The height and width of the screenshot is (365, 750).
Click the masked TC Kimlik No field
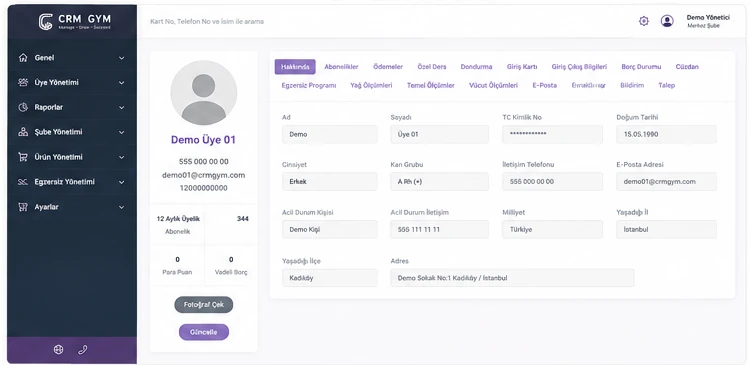coord(552,134)
